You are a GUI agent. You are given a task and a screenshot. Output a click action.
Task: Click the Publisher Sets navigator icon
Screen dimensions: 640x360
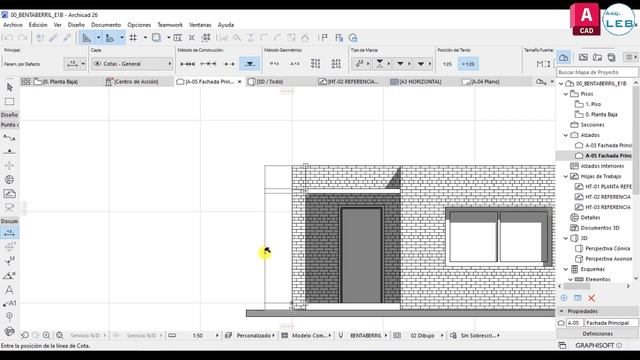(611, 57)
